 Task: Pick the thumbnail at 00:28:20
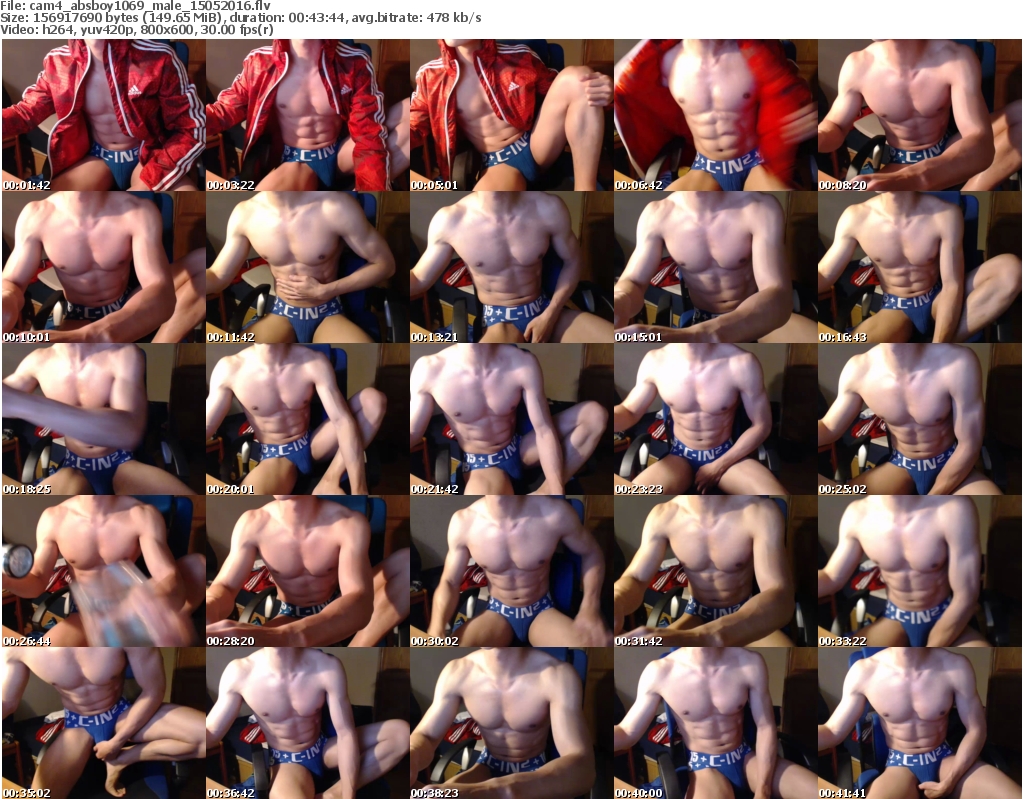click(308, 572)
